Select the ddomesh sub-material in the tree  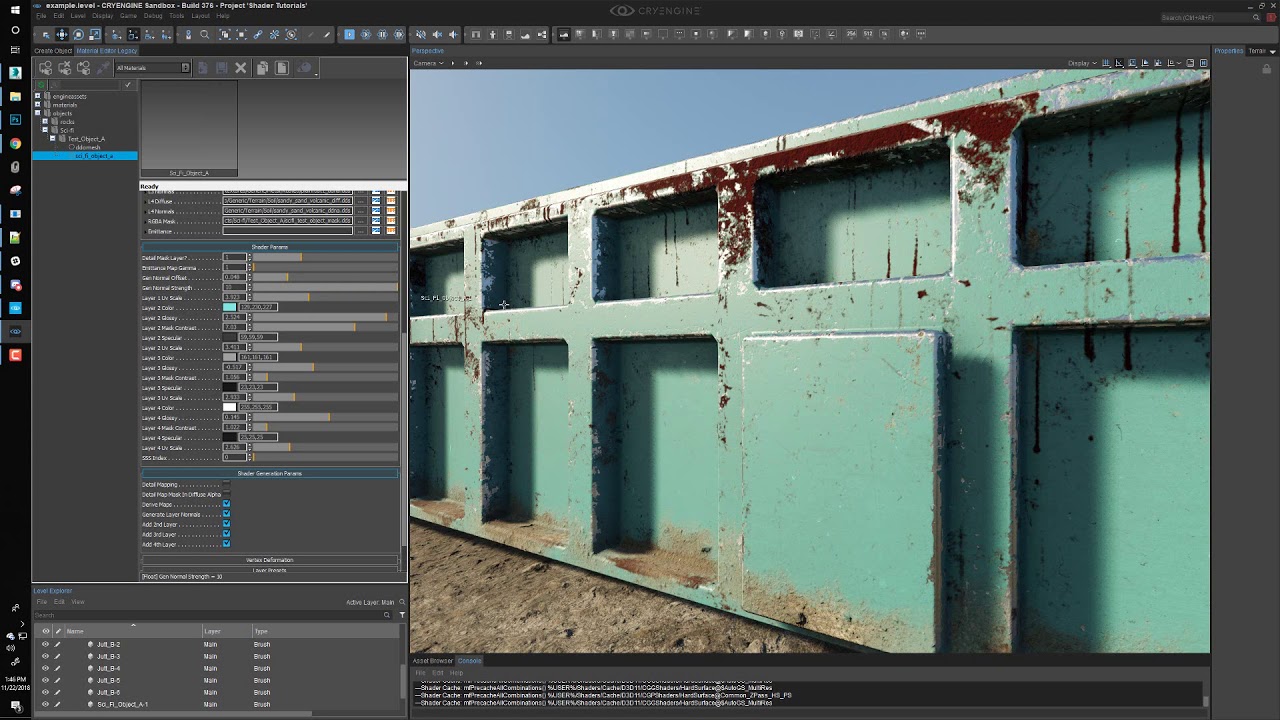click(88, 147)
